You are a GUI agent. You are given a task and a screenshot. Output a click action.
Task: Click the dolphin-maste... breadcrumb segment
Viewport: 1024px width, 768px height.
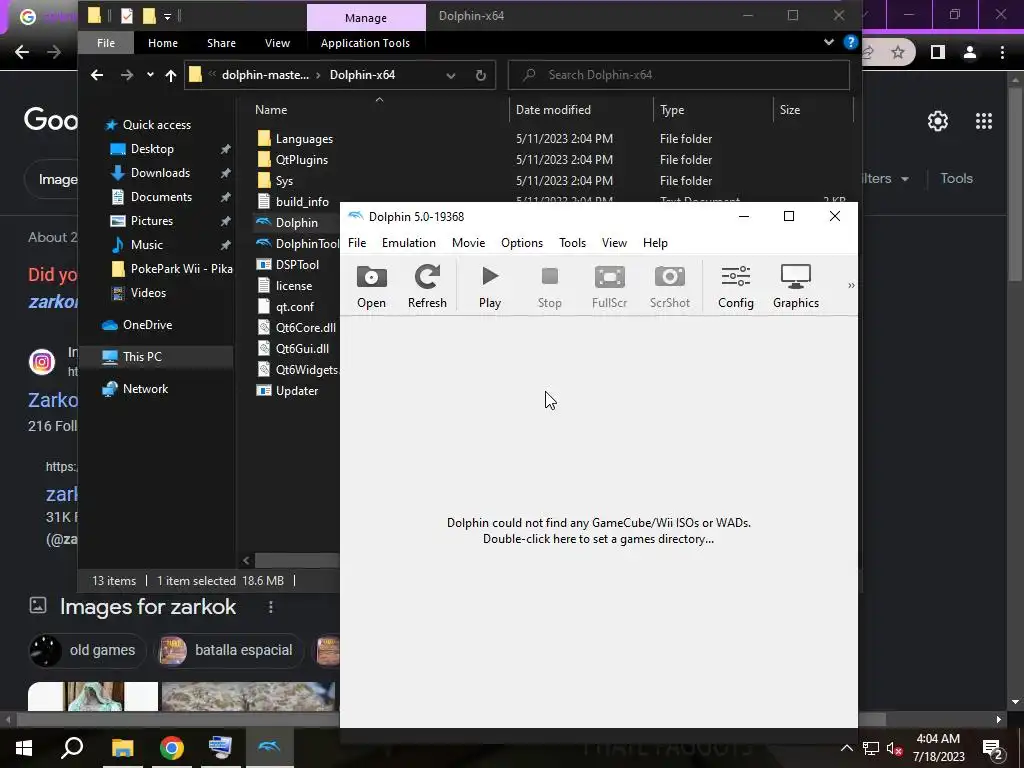(x=265, y=75)
